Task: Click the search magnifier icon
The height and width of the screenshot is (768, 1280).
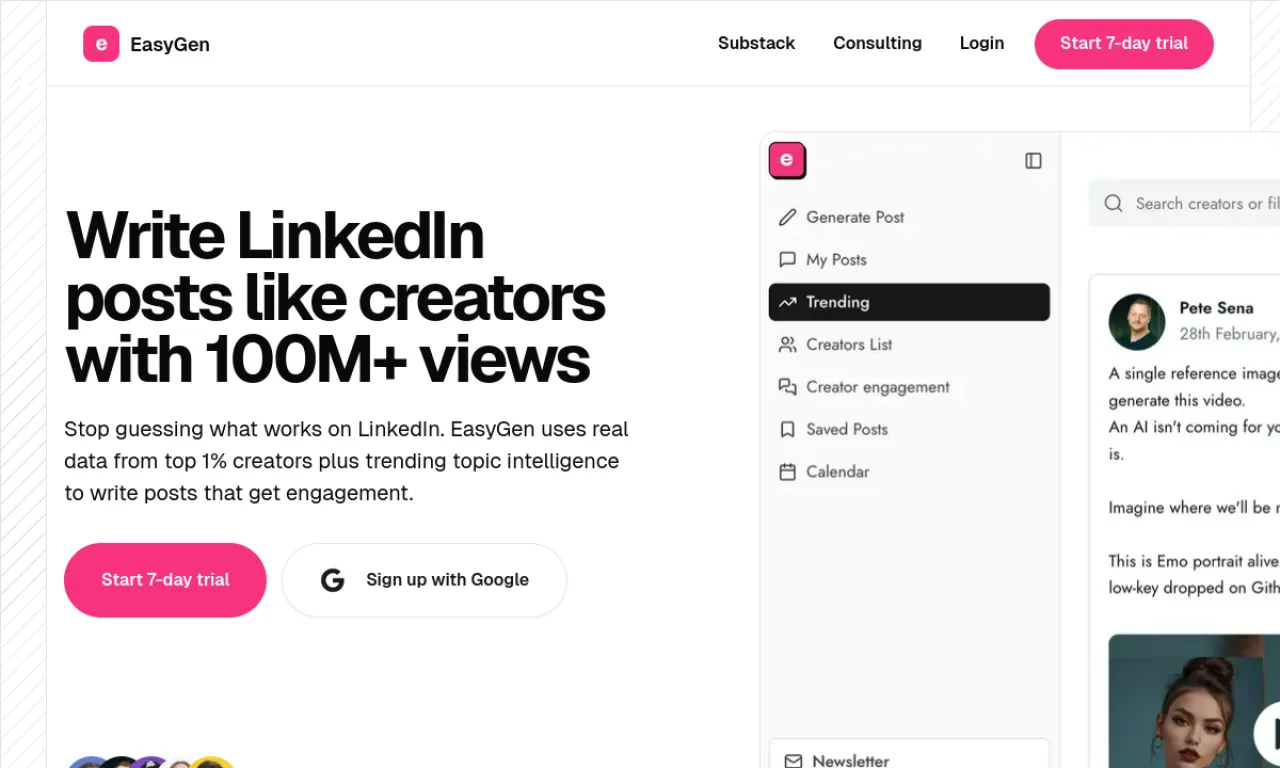Action: click(1113, 204)
